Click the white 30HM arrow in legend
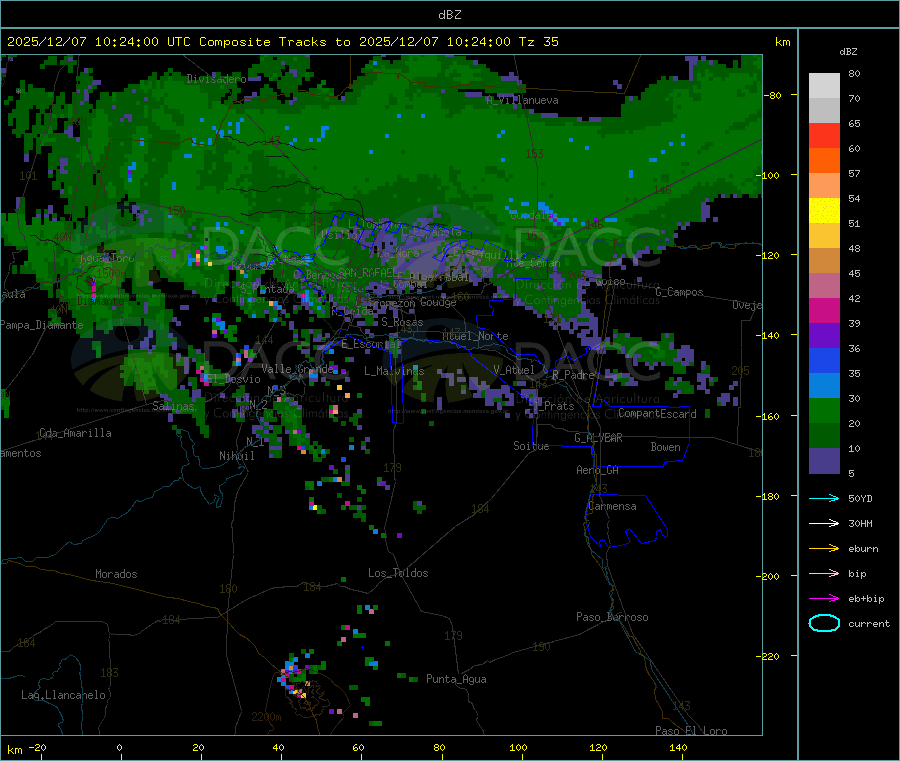Image resolution: width=900 pixels, height=761 pixels. (824, 523)
